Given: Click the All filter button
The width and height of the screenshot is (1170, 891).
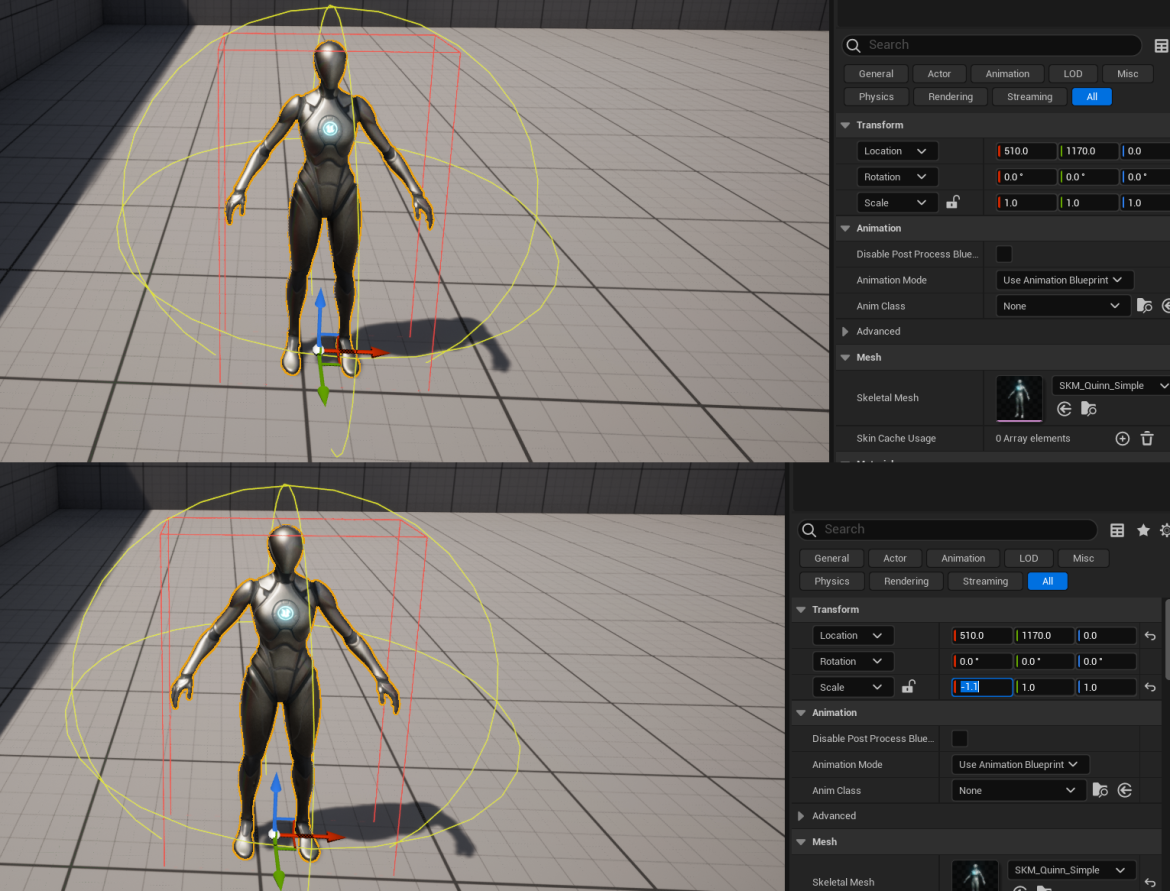Looking at the screenshot, I should 1092,96.
